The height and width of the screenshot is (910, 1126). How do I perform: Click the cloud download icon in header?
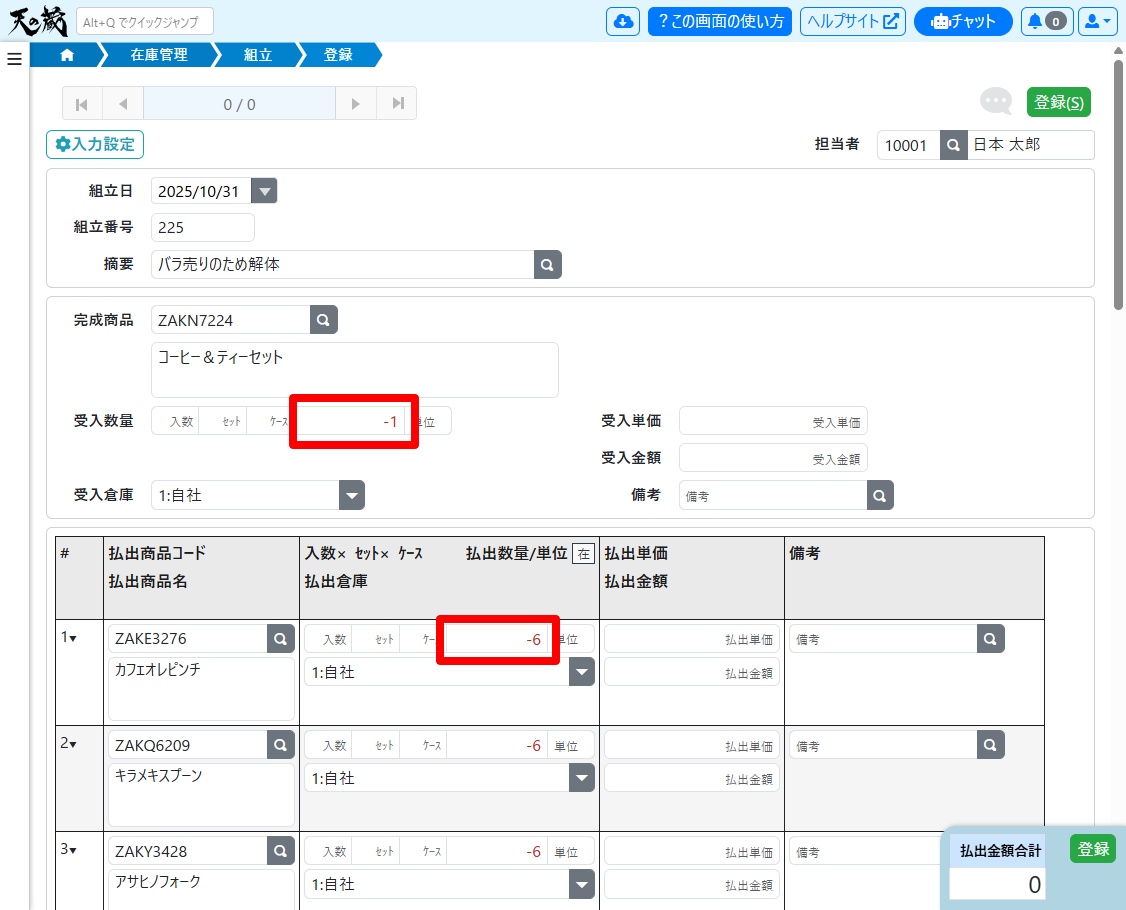(x=623, y=21)
